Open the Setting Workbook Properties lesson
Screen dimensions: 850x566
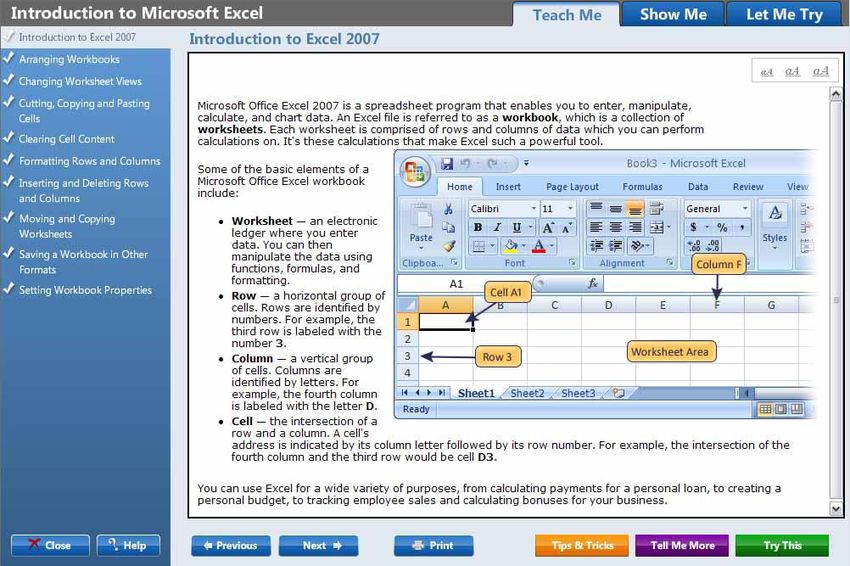pos(85,290)
